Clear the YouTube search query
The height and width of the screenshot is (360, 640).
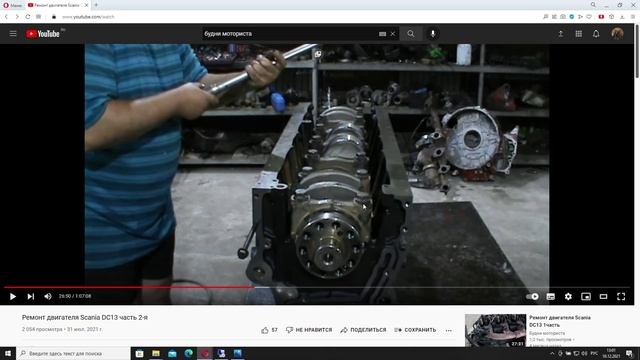pos(393,34)
